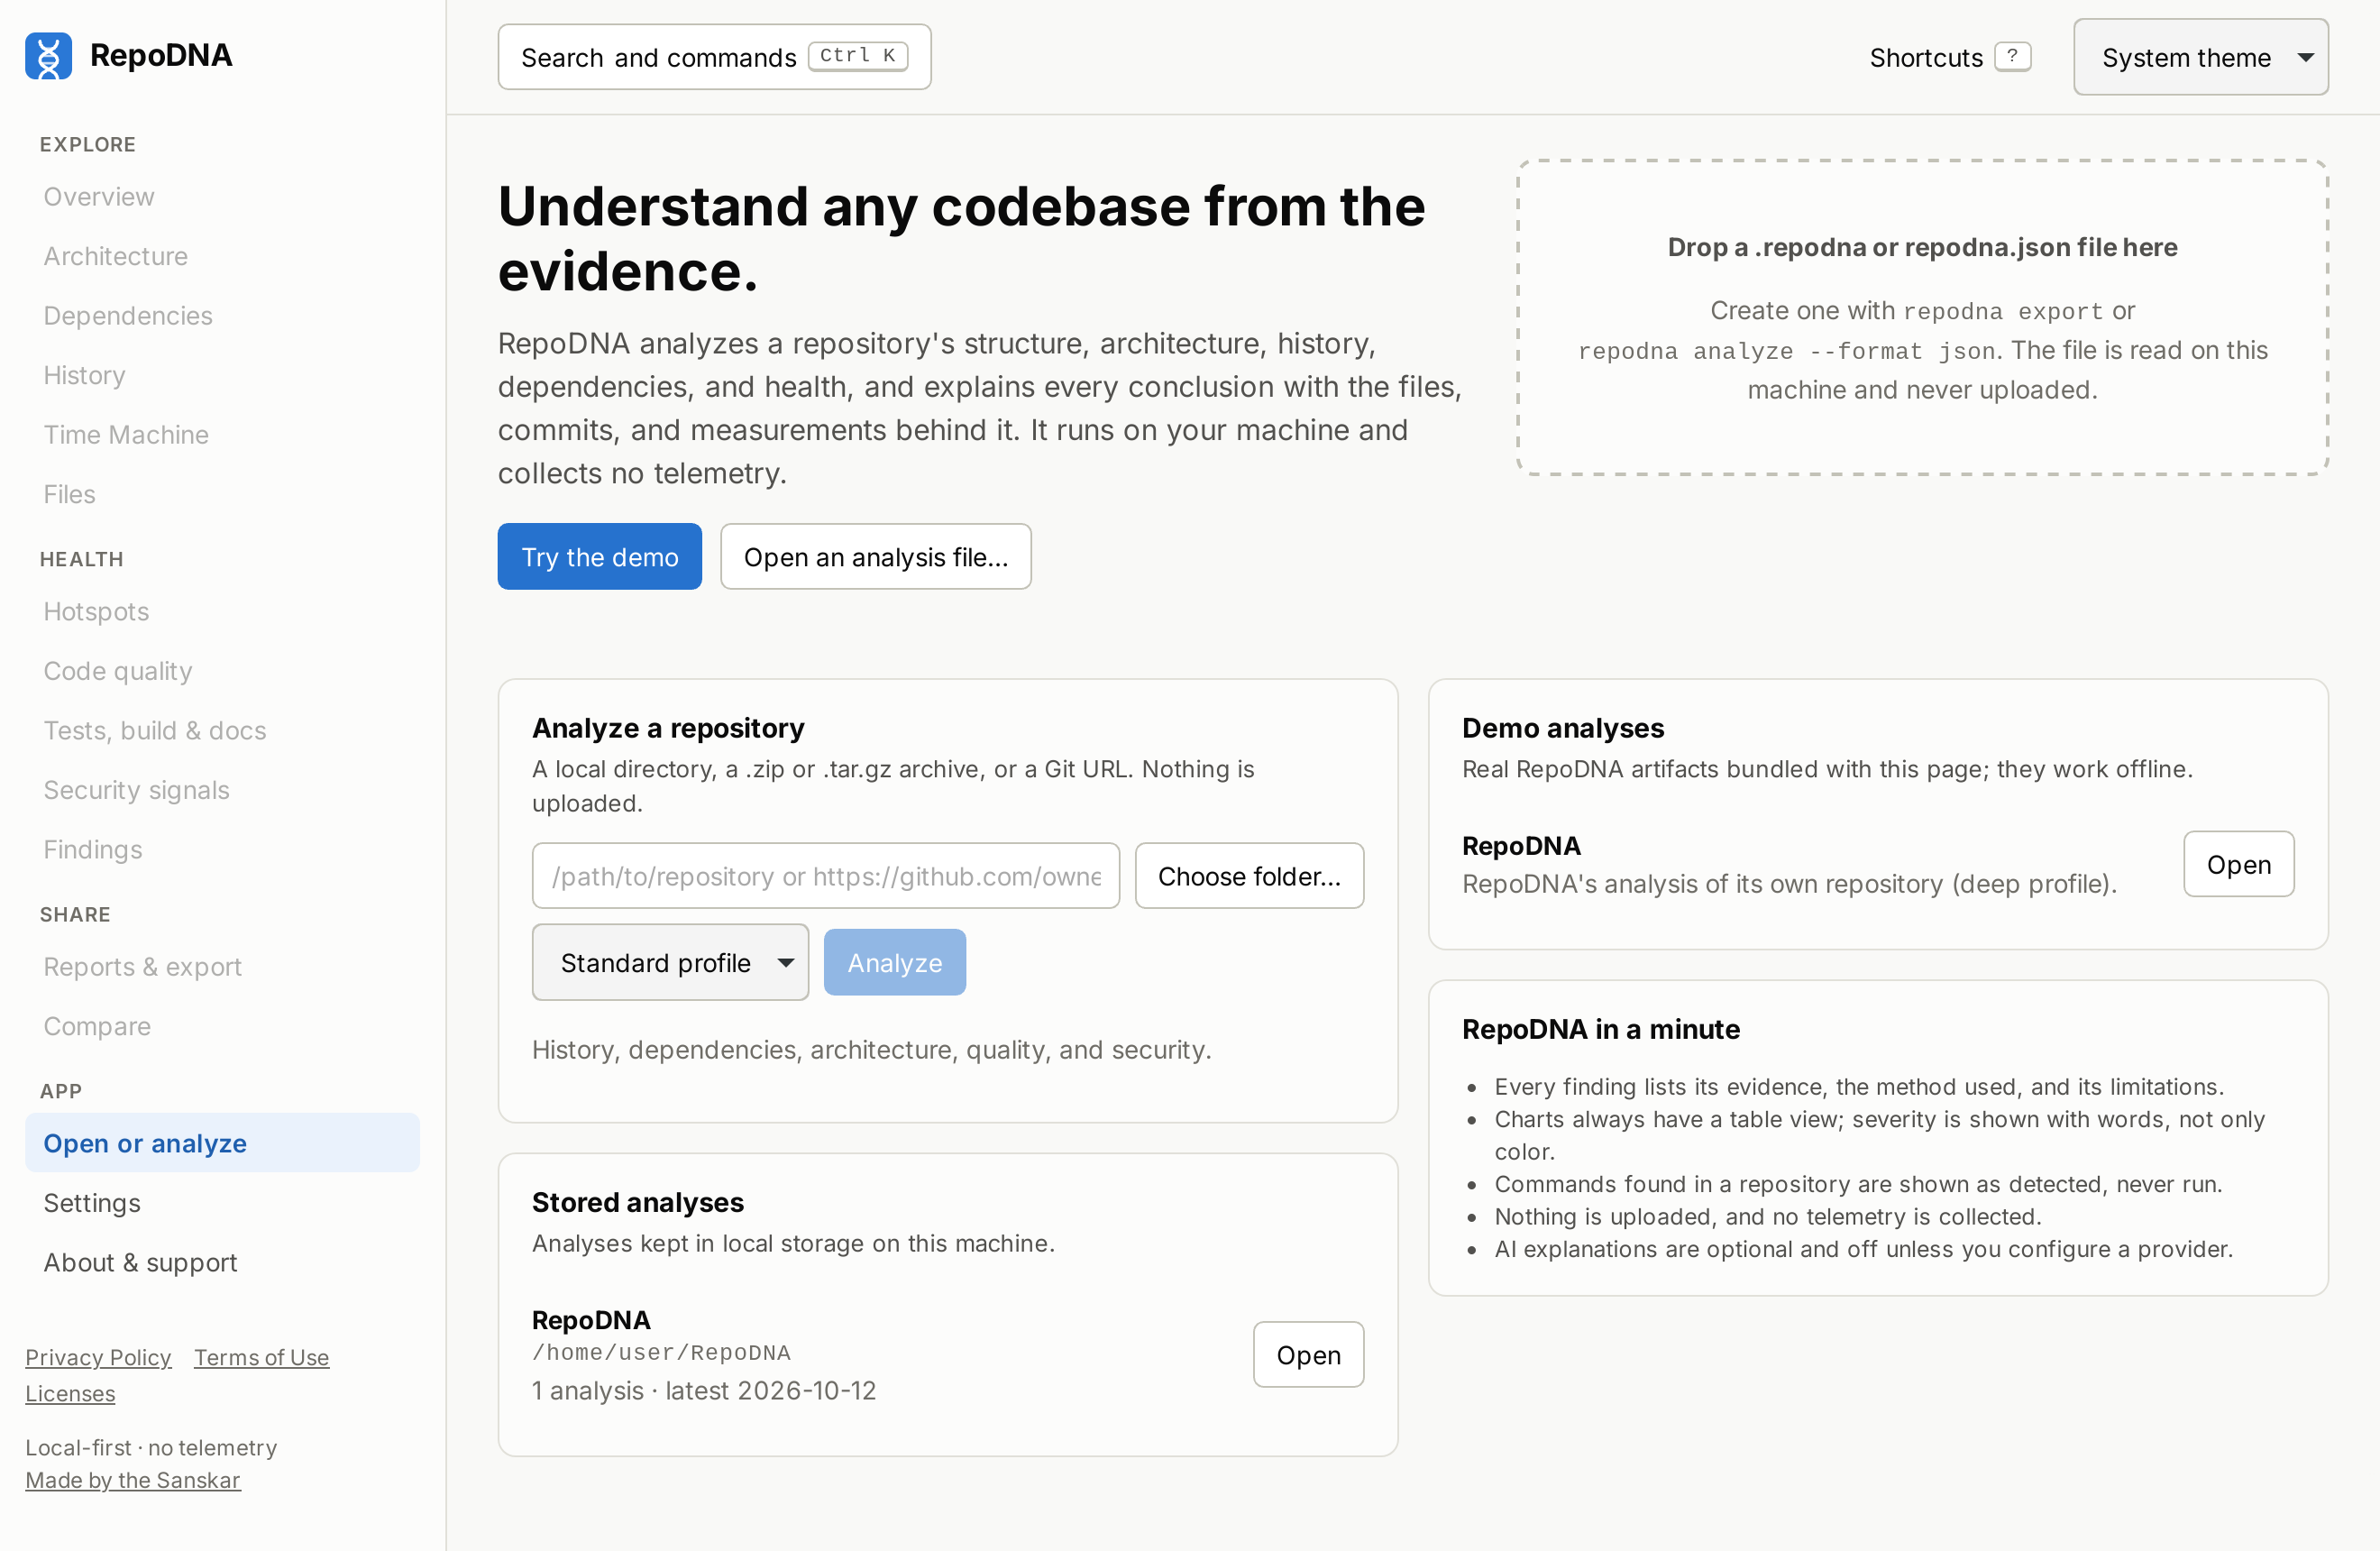This screenshot has width=2380, height=1551.
Task: Open the Licenses link
Action: tap(70, 1393)
